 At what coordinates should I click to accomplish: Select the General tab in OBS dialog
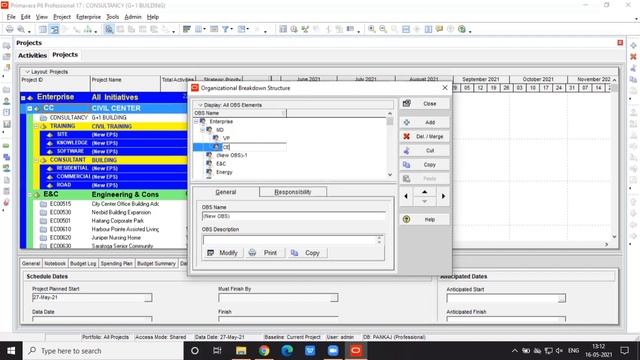(x=225, y=192)
